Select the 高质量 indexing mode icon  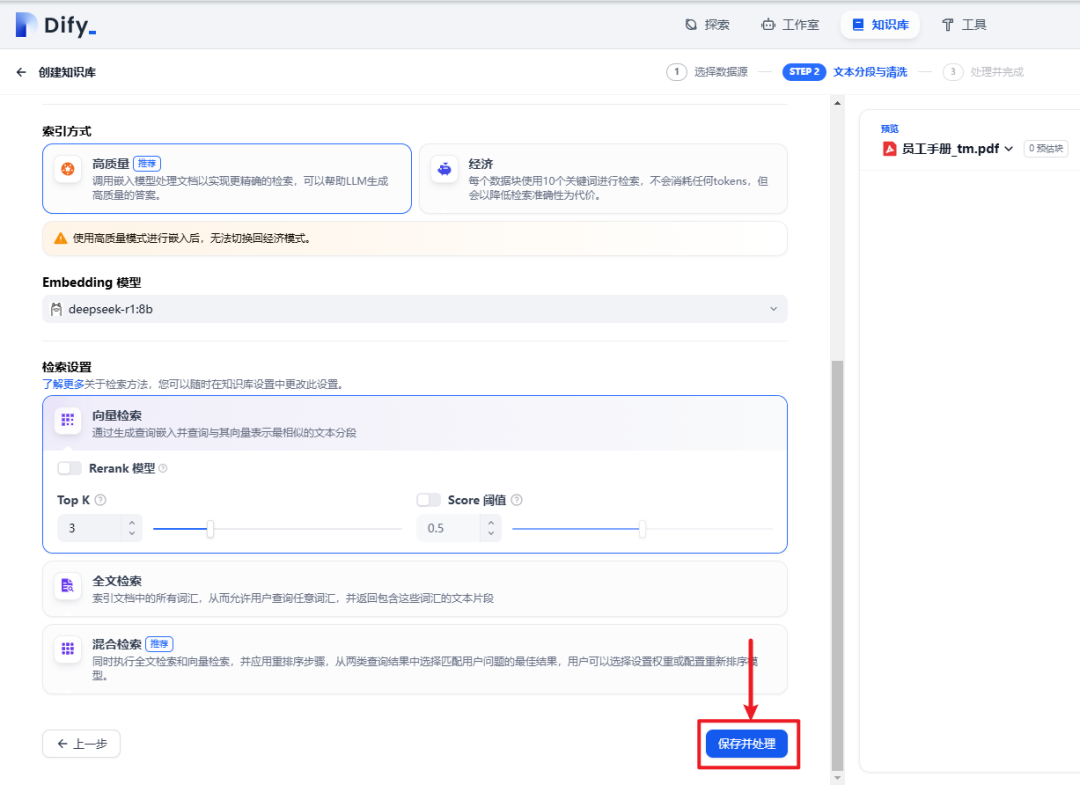66,170
